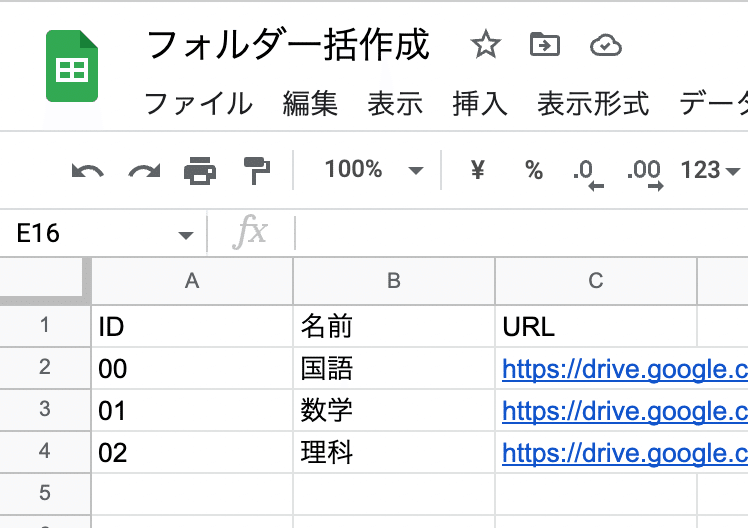This screenshot has width=748, height=528.
Task: Open the 表示 menu
Action: coord(395,104)
